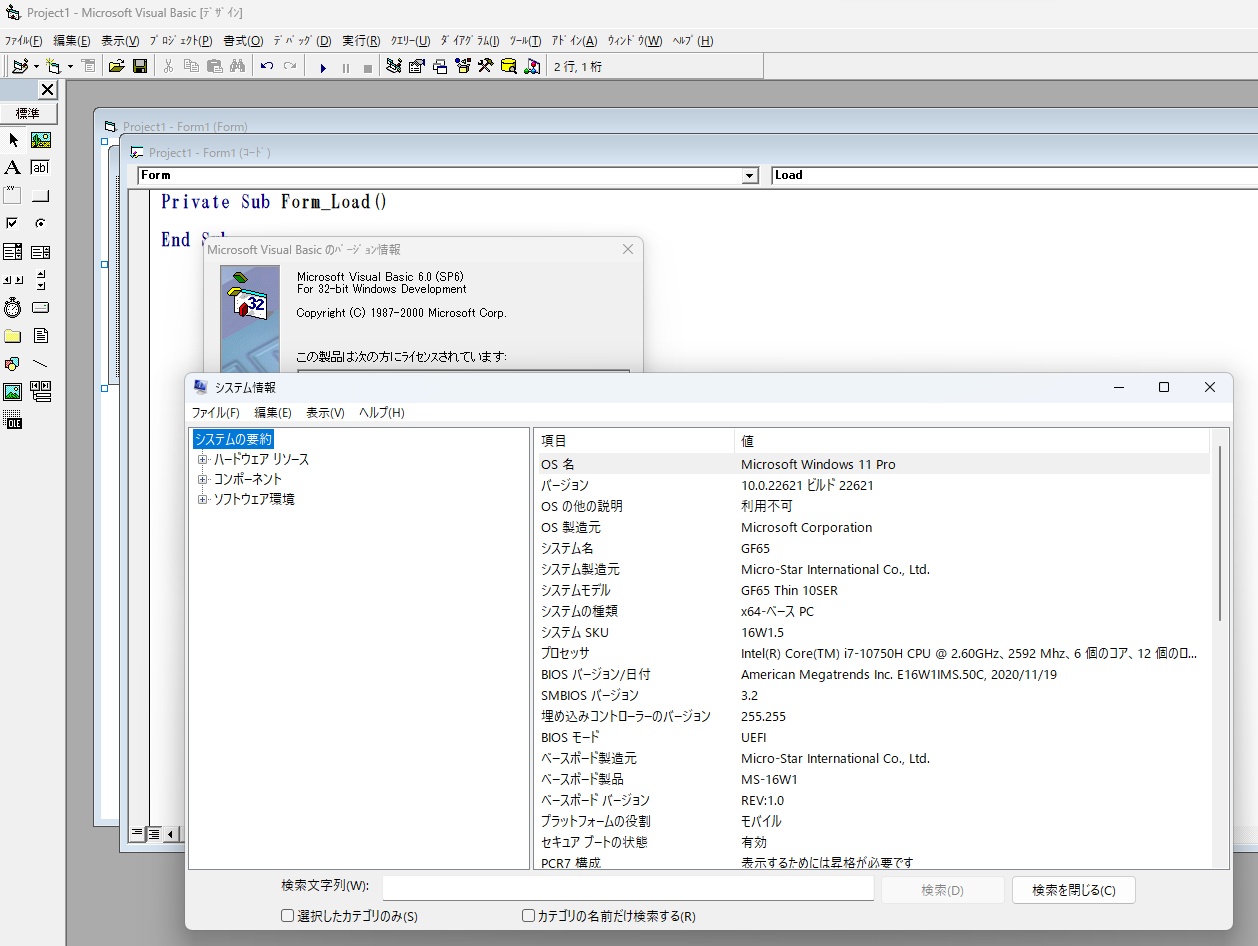The height and width of the screenshot is (946, 1258).
Task: Click the 項目 column header
Action: pos(636,441)
